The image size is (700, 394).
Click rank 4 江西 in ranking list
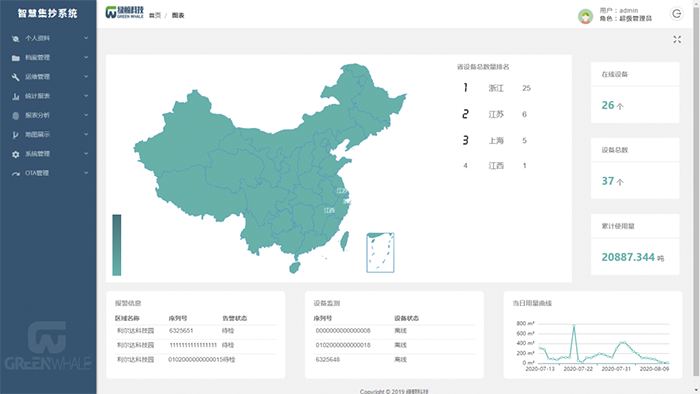coord(496,166)
